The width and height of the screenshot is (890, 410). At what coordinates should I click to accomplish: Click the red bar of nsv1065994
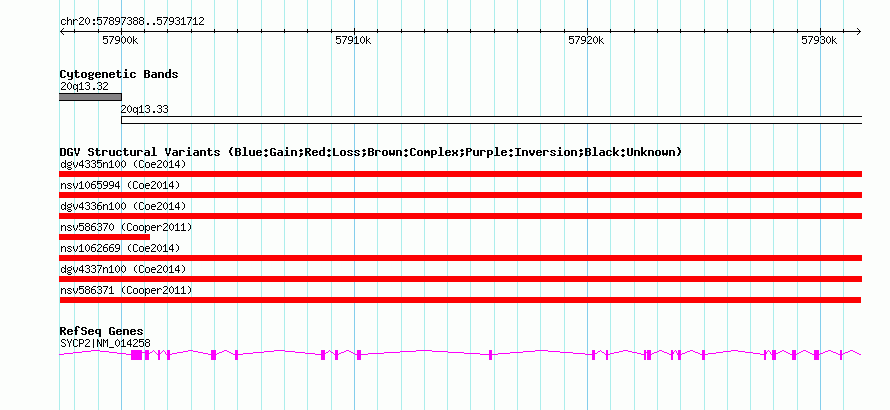pyautogui.click(x=461, y=195)
